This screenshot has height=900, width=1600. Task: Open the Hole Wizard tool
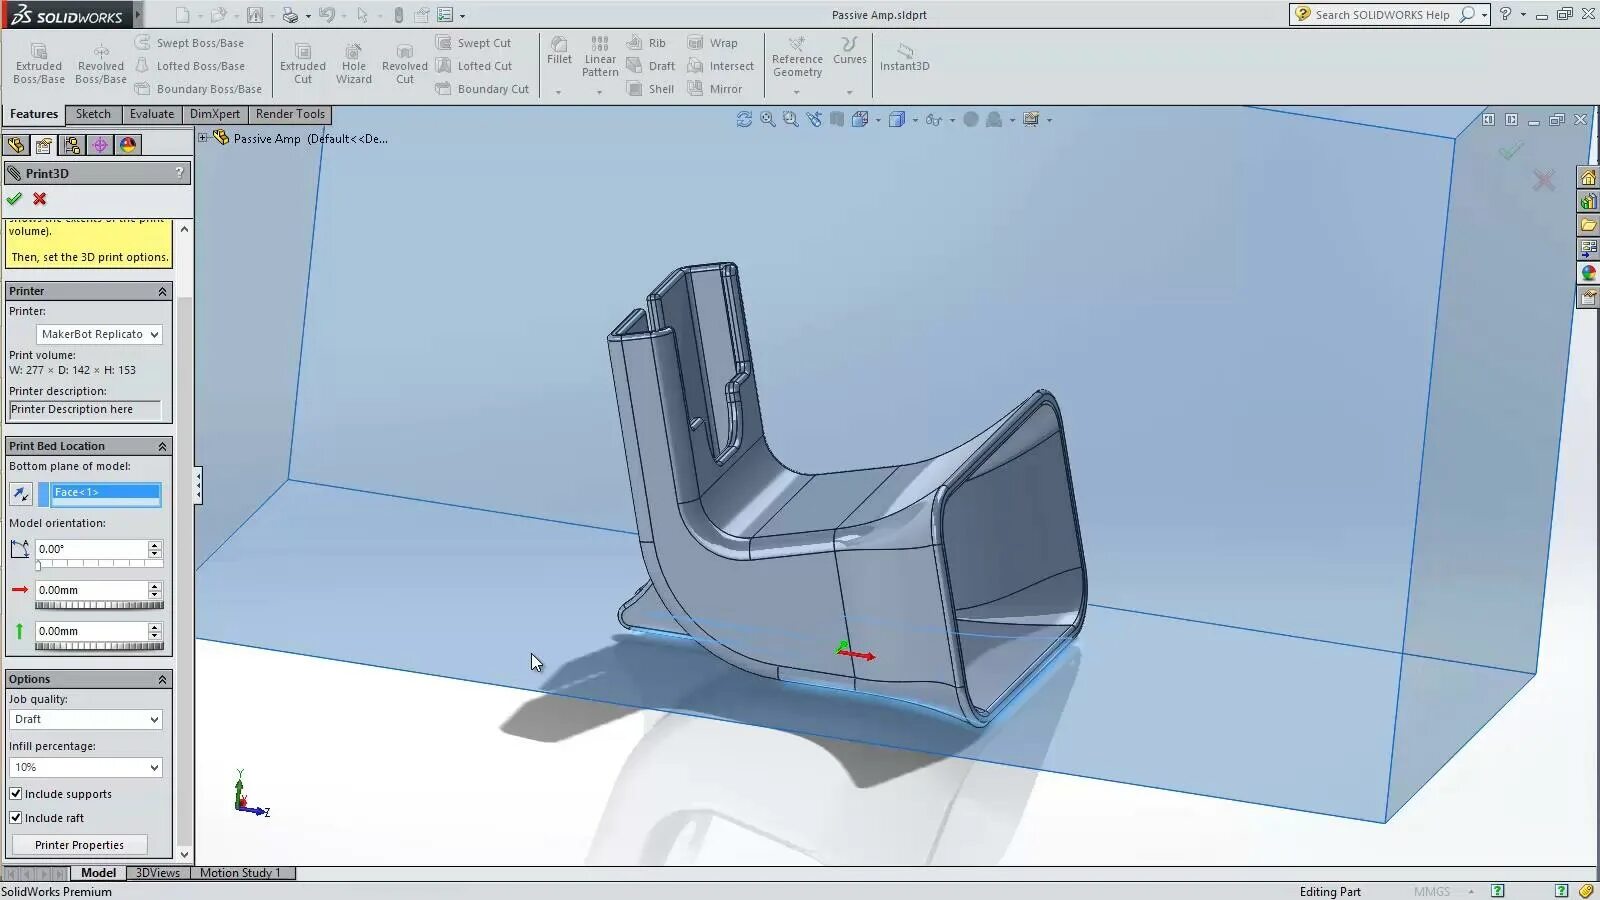tap(353, 62)
